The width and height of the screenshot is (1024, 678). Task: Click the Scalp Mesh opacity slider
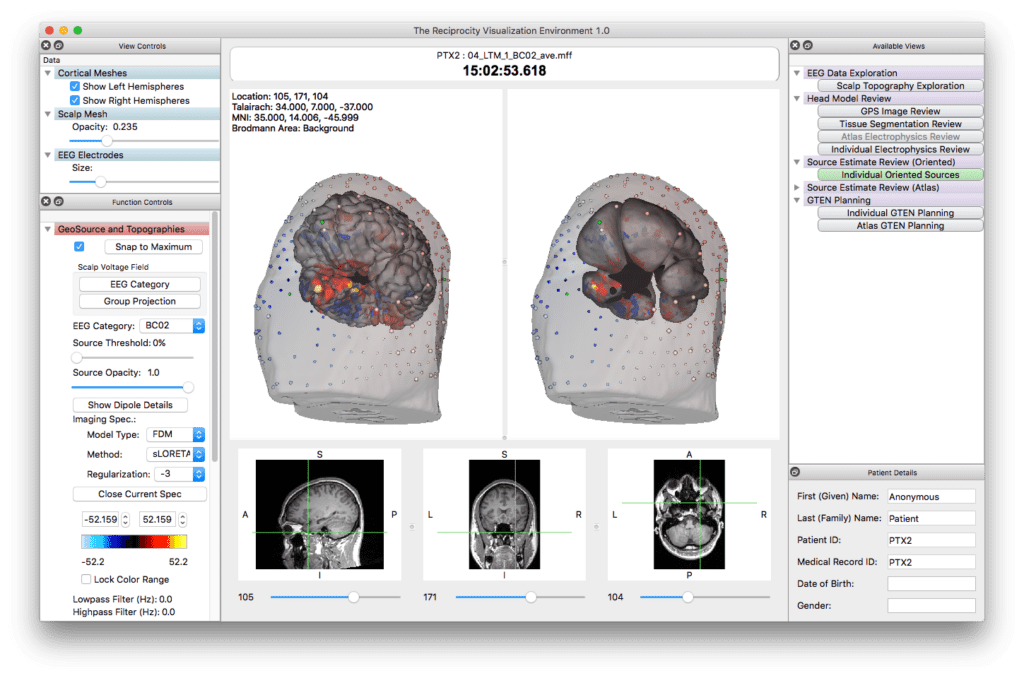pos(107,141)
